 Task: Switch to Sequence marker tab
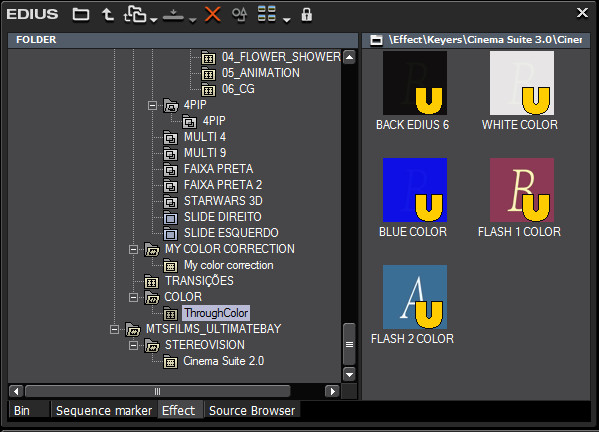[x=104, y=411]
